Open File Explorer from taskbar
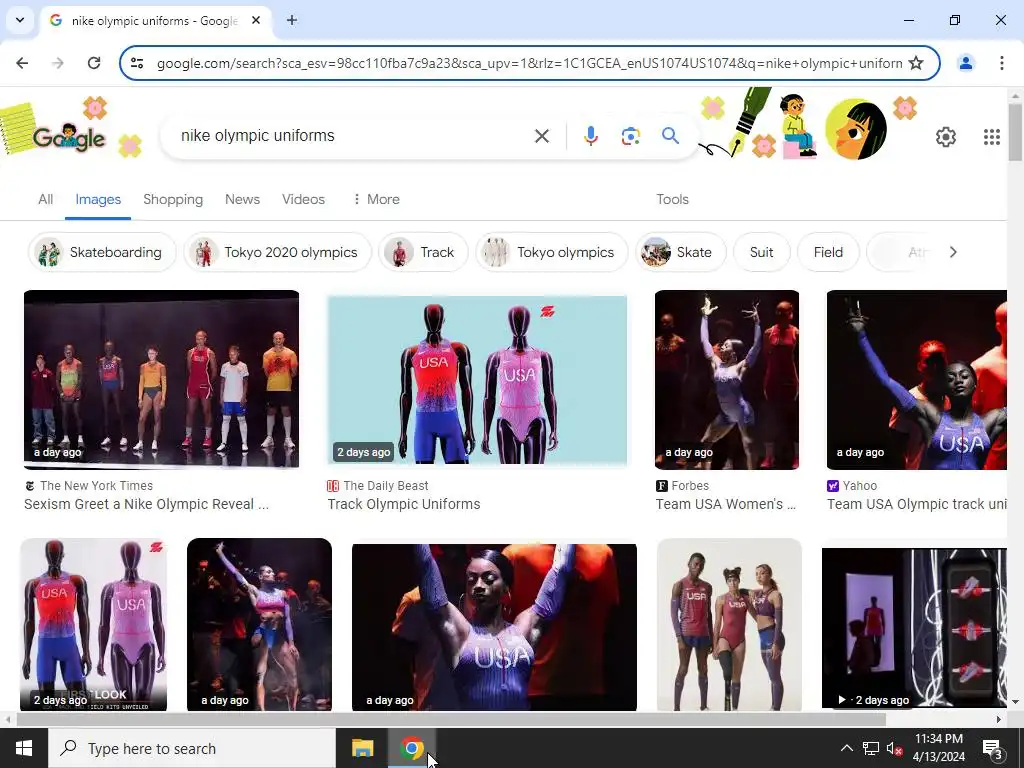Image resolution: width=1024 pixels, height=768 pixels. click(362, 748)
